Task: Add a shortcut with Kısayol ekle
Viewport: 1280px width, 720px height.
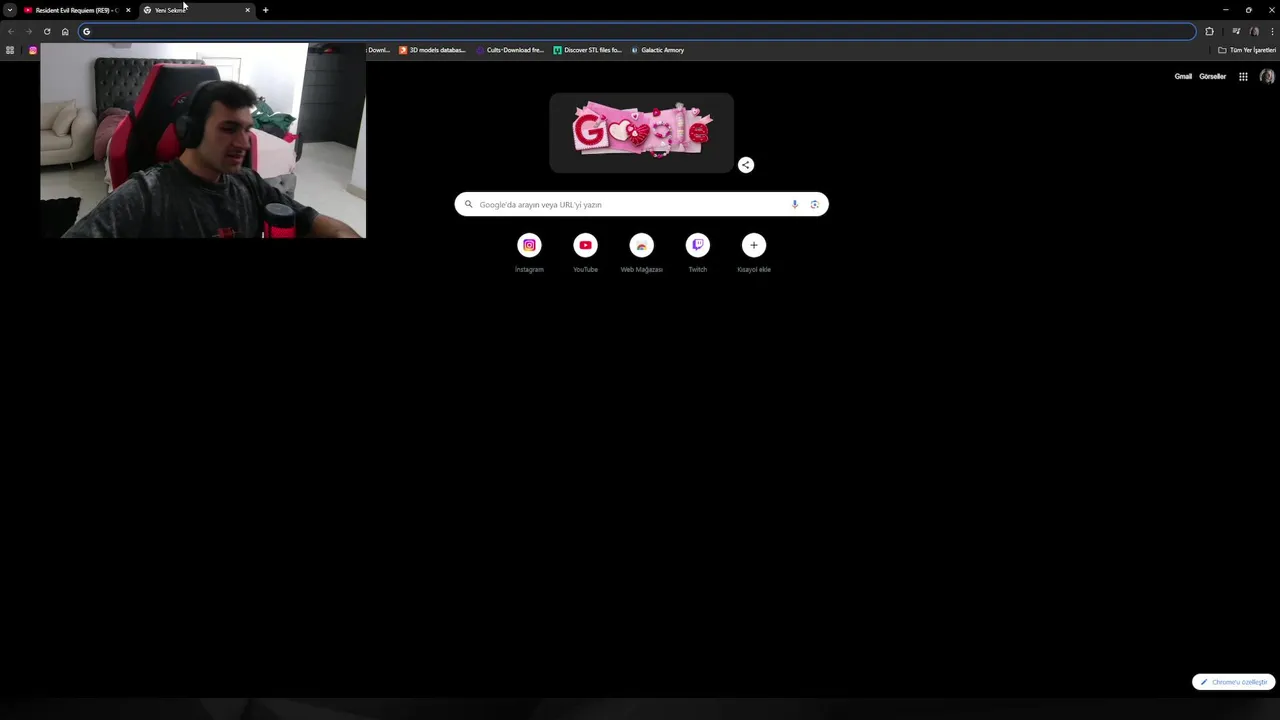Action: tap(754, 253)
